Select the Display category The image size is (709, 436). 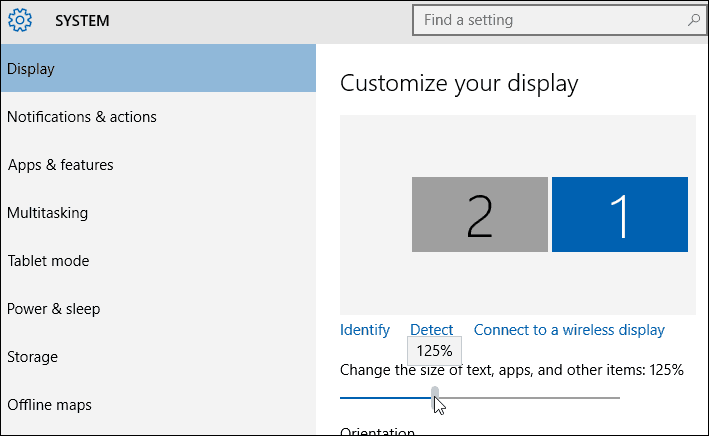click(x=158, y=68)
